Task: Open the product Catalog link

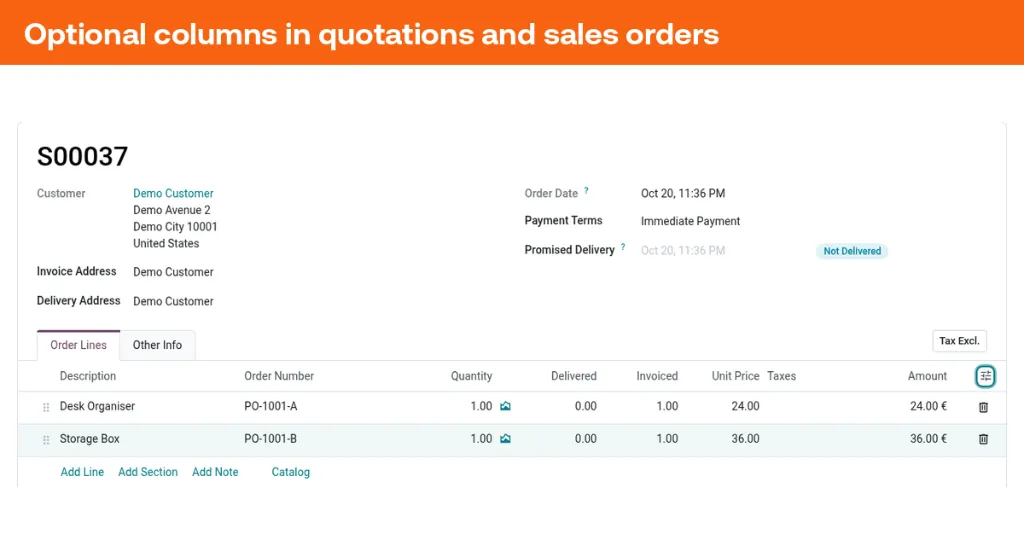Action: pyautogui.click(x=291, y=472)
